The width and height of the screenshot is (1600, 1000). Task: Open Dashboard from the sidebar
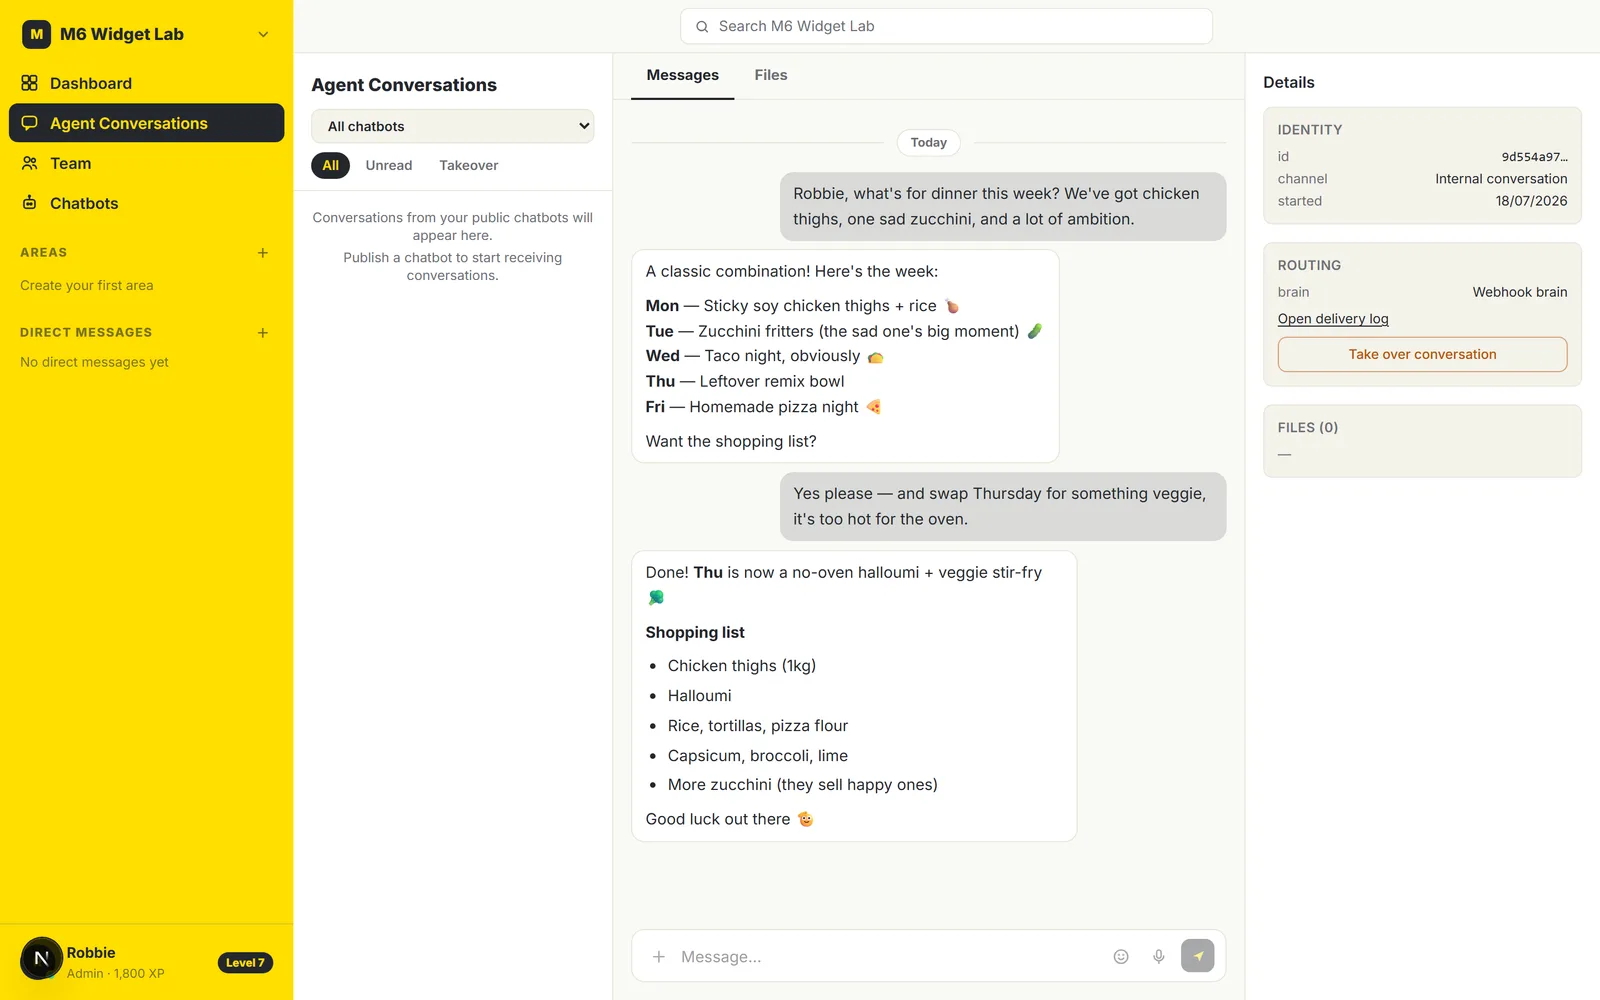[x=146, y=83]
